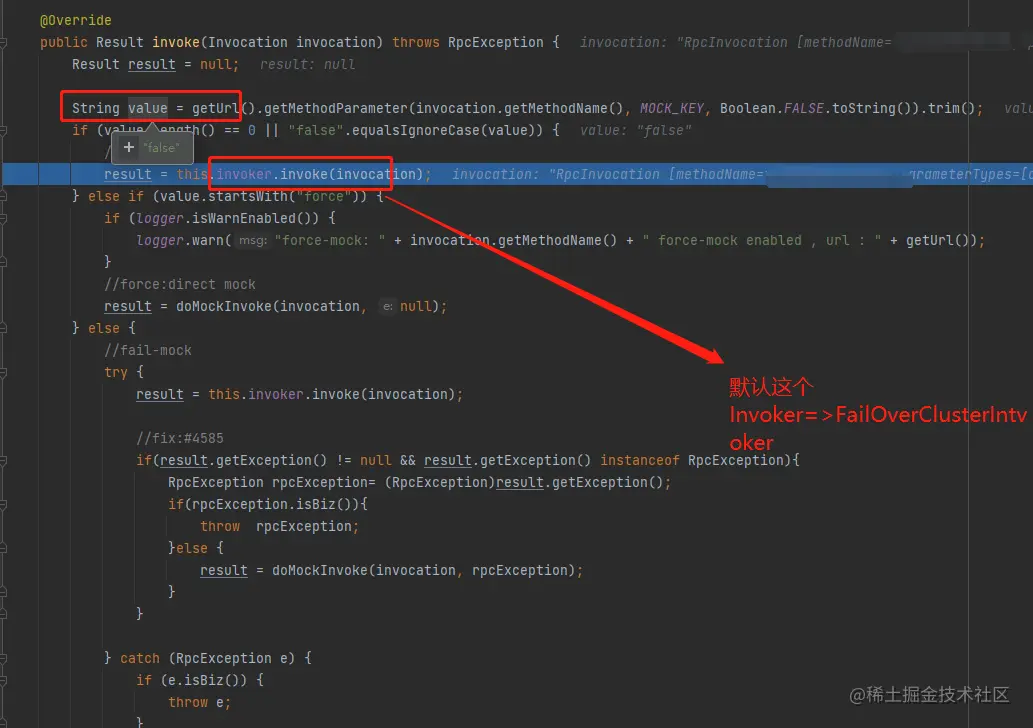Toggle the fold marker at the catch RpcException line
Screen dimensions: 1033x728
tap(3, 658)
